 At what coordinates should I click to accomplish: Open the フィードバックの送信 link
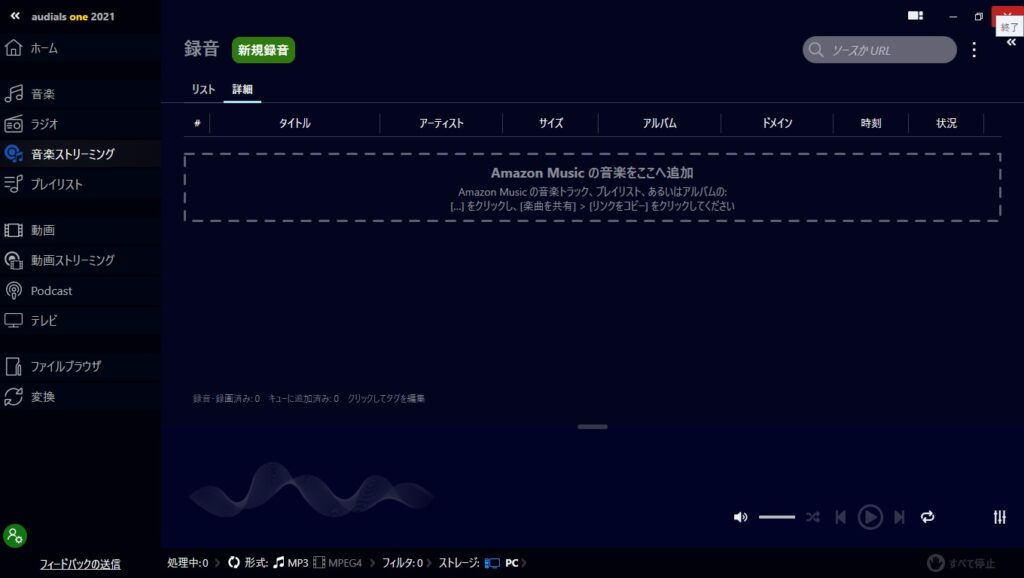(80, 564)
